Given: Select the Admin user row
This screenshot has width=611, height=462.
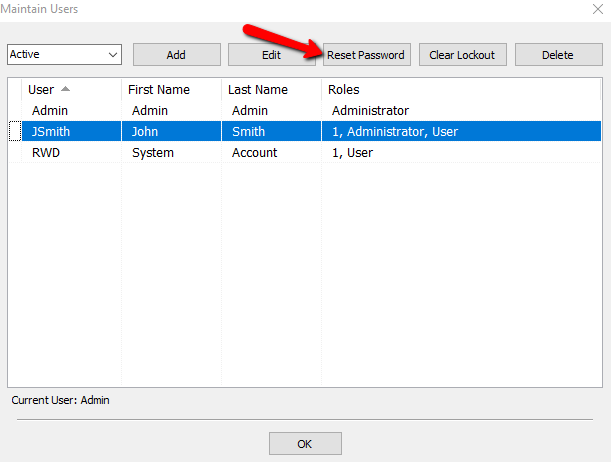Looking at the screenshot, I should (x=305, y=111).
